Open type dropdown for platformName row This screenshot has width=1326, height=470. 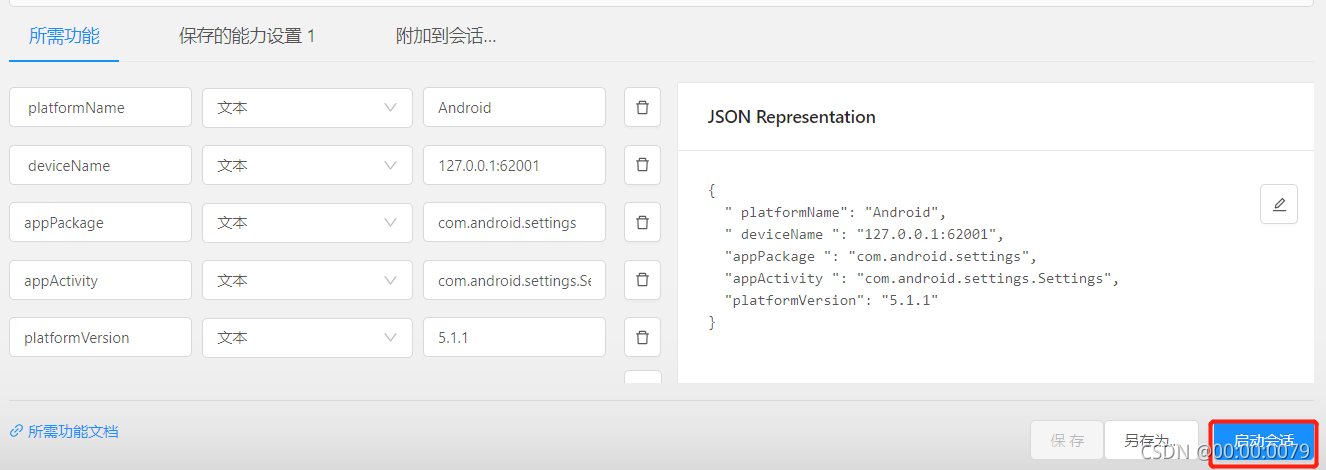click(x=307, y=107)
